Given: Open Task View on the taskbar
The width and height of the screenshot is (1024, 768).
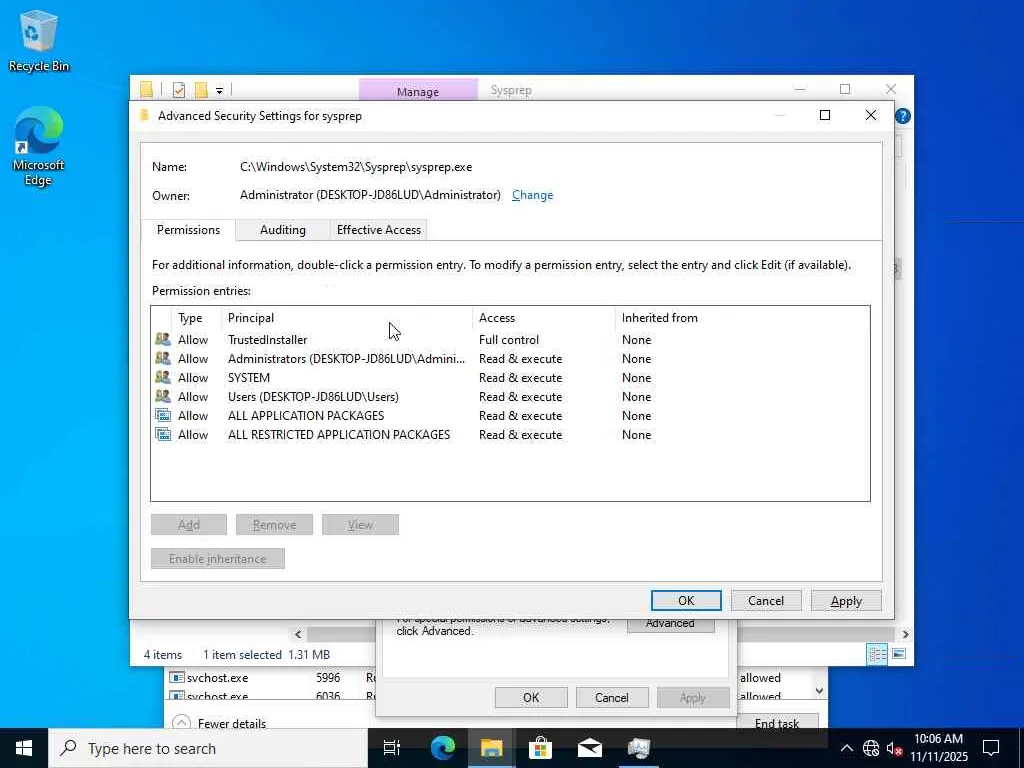Looking at the screenshot, I should pyautogui.click(x=392, y=748).
